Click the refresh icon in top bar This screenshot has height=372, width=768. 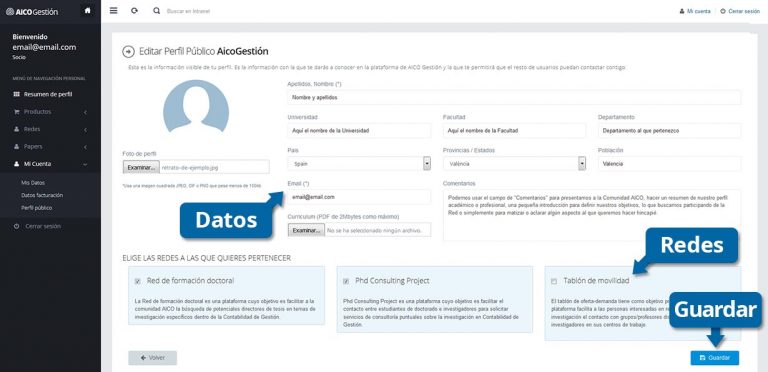[x=134, y=10]
